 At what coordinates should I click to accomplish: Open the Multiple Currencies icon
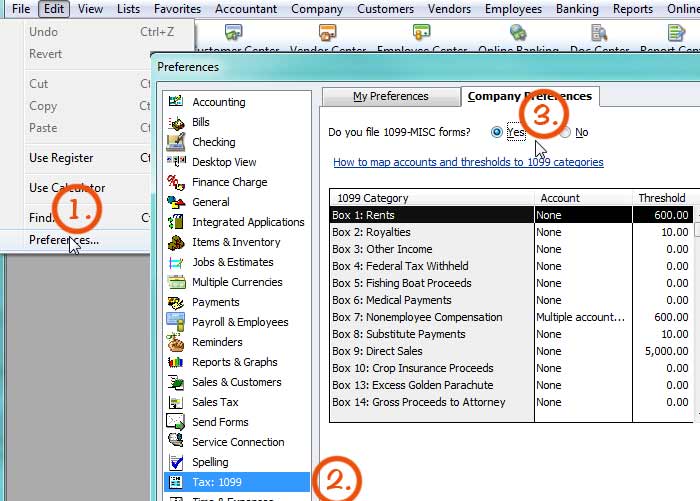[176, 282]
